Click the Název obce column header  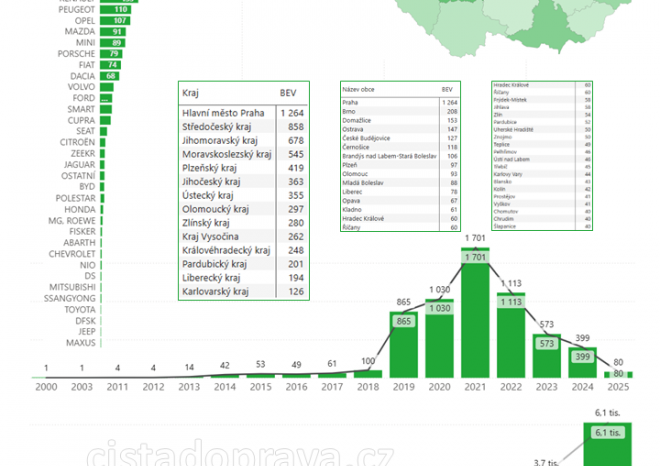361,89
